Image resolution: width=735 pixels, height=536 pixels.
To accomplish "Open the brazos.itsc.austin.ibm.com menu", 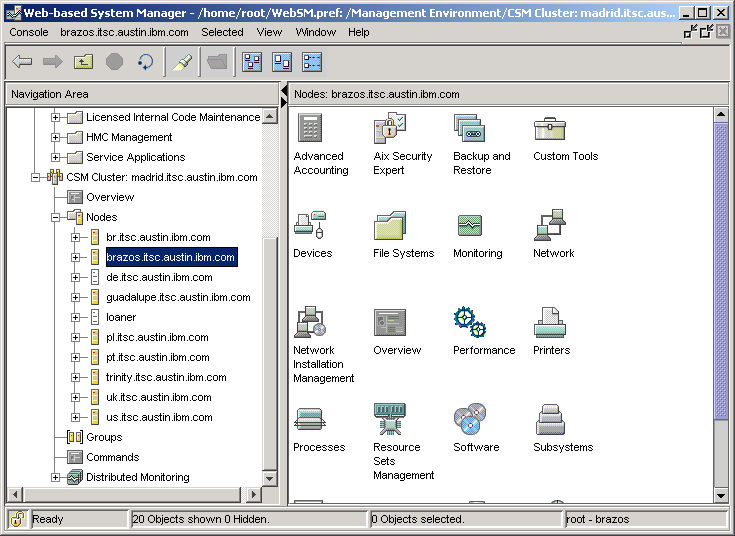I will pos(124,32).
